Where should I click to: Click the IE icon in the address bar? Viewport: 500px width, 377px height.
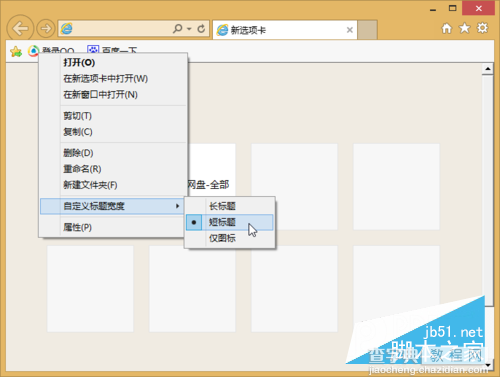67,29
